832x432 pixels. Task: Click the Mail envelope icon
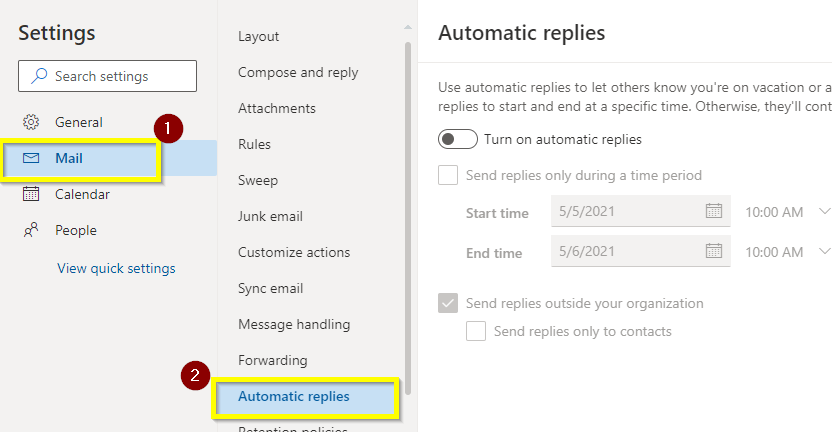click(x=31, y=158)
